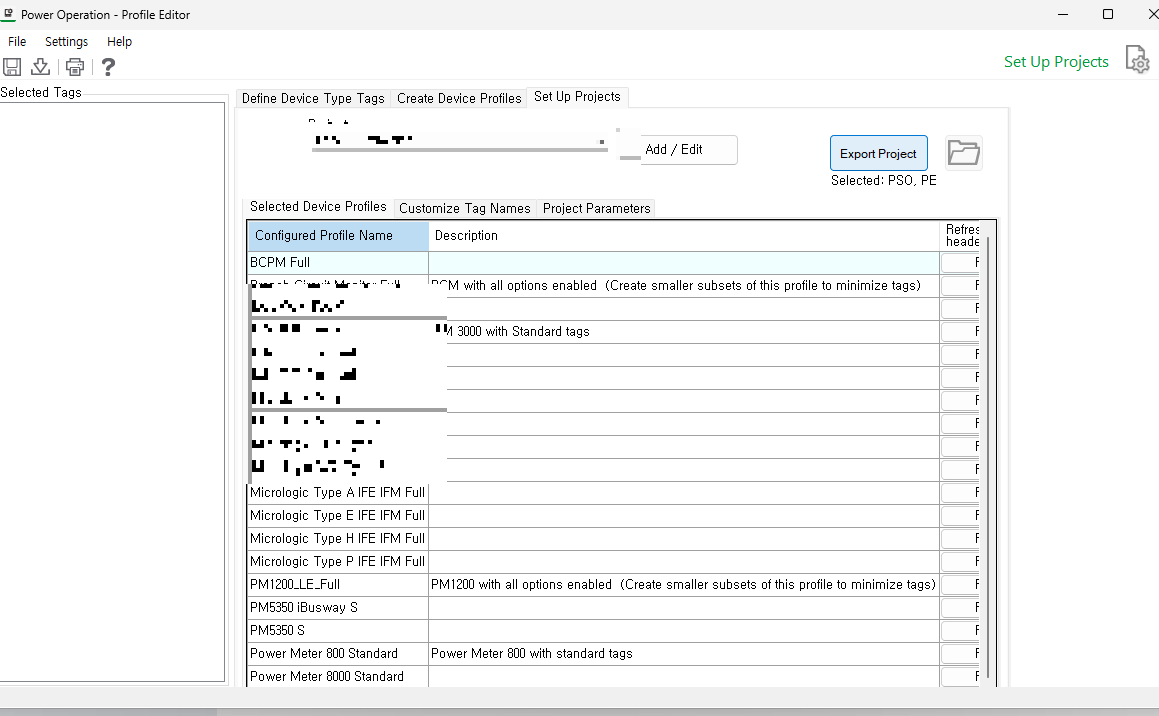Click description 'Power Meter 800 with standard tags'

[531, 653]
